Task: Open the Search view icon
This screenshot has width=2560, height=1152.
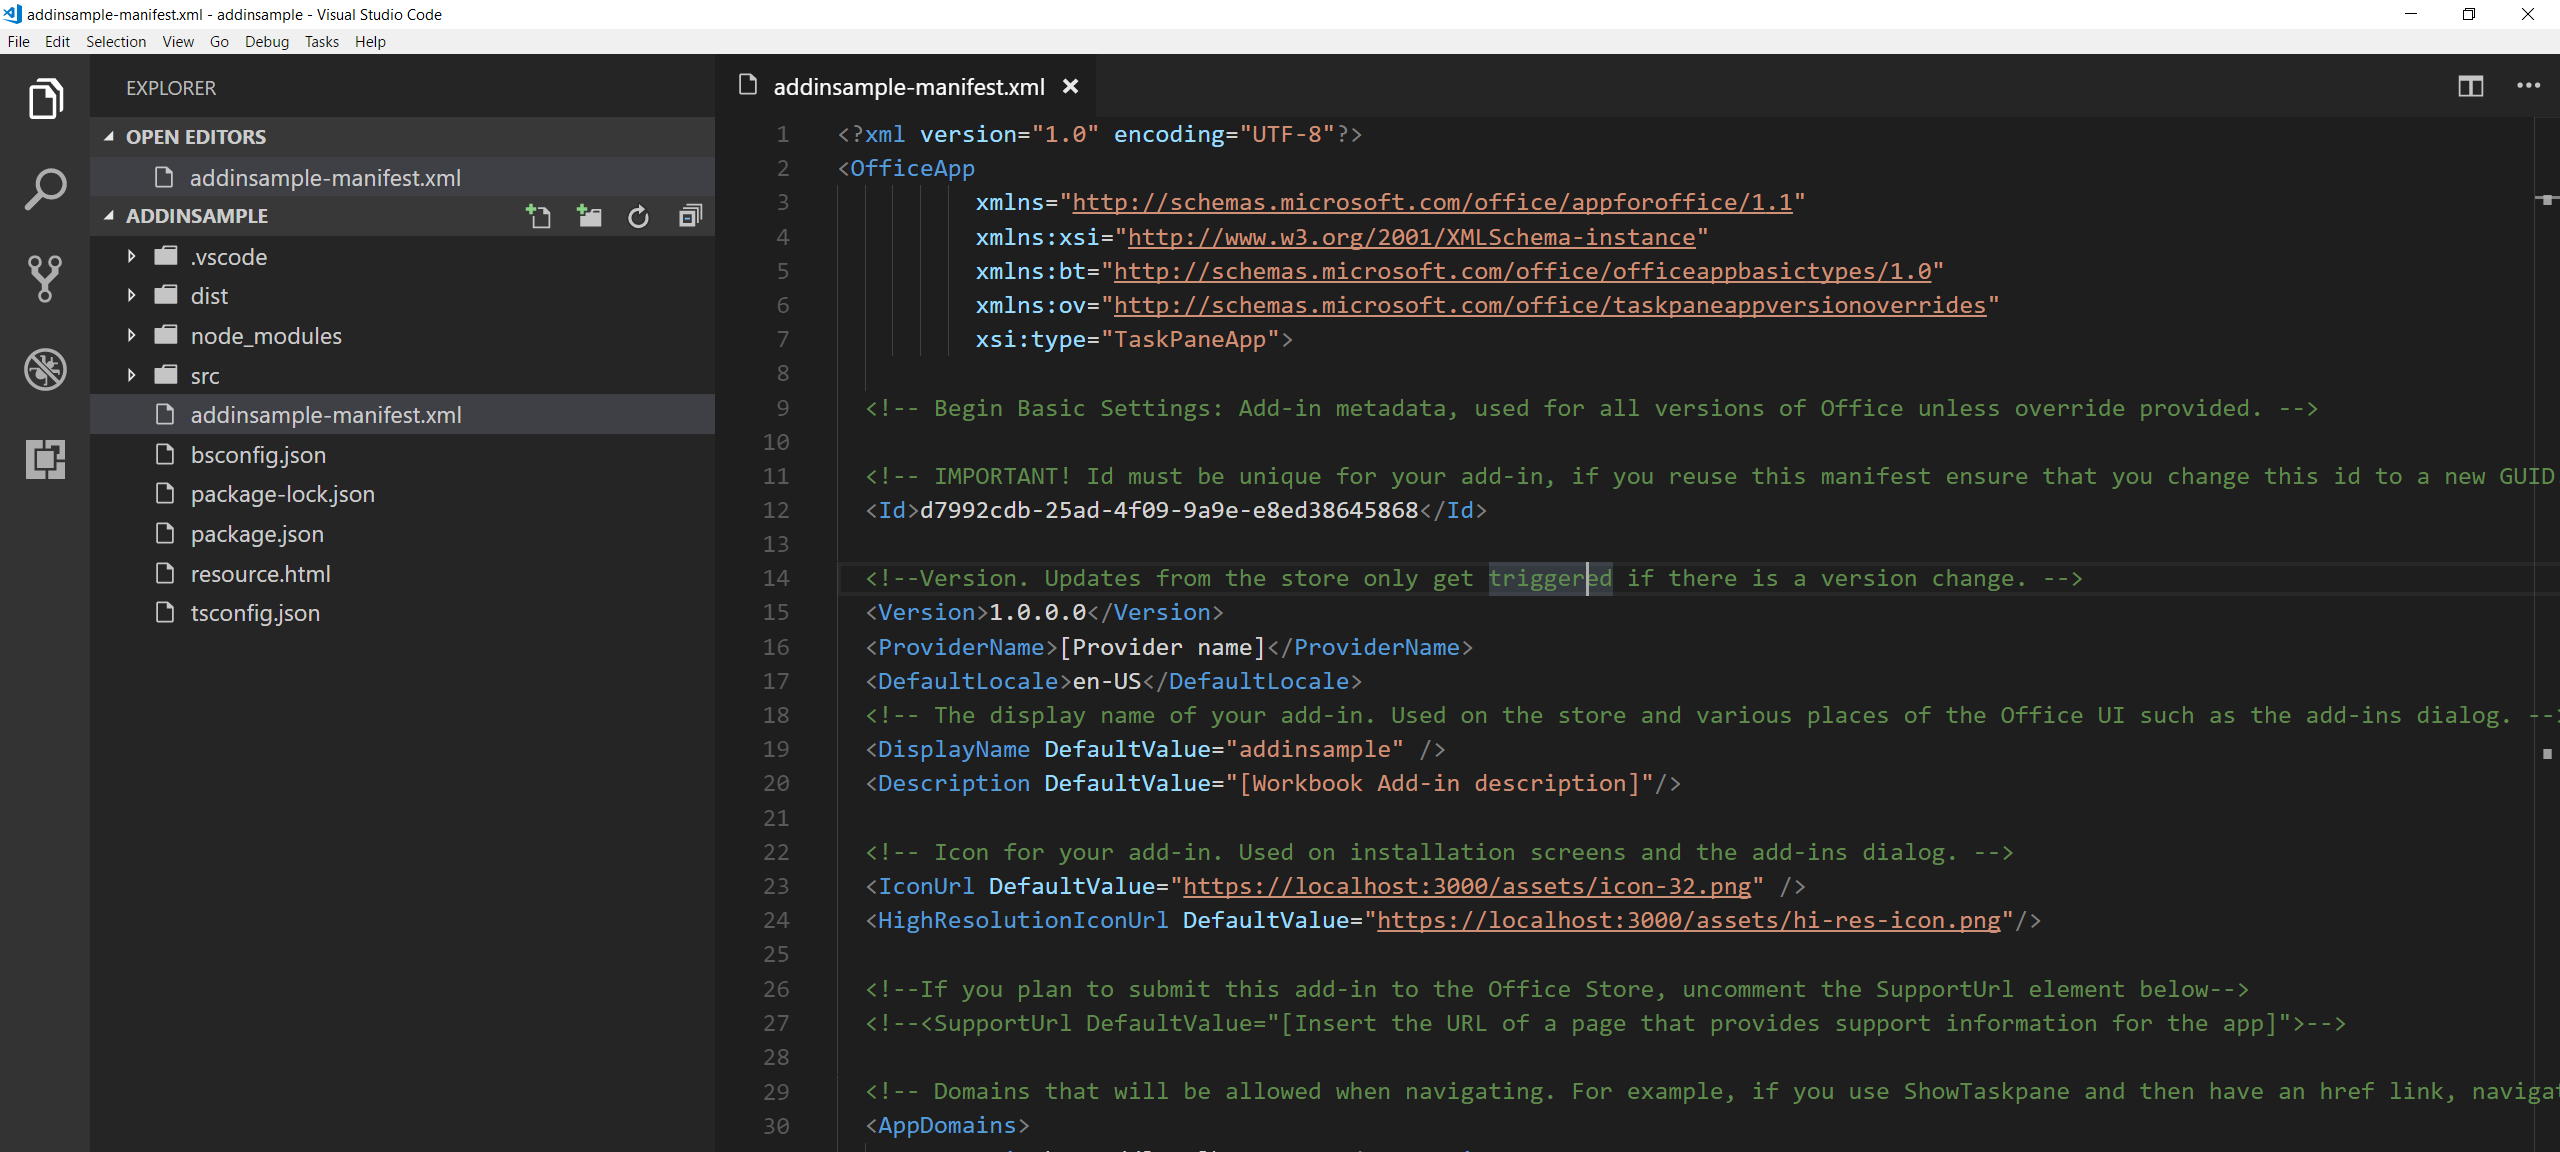Action: pyautogui.click(x=45, y=189)
